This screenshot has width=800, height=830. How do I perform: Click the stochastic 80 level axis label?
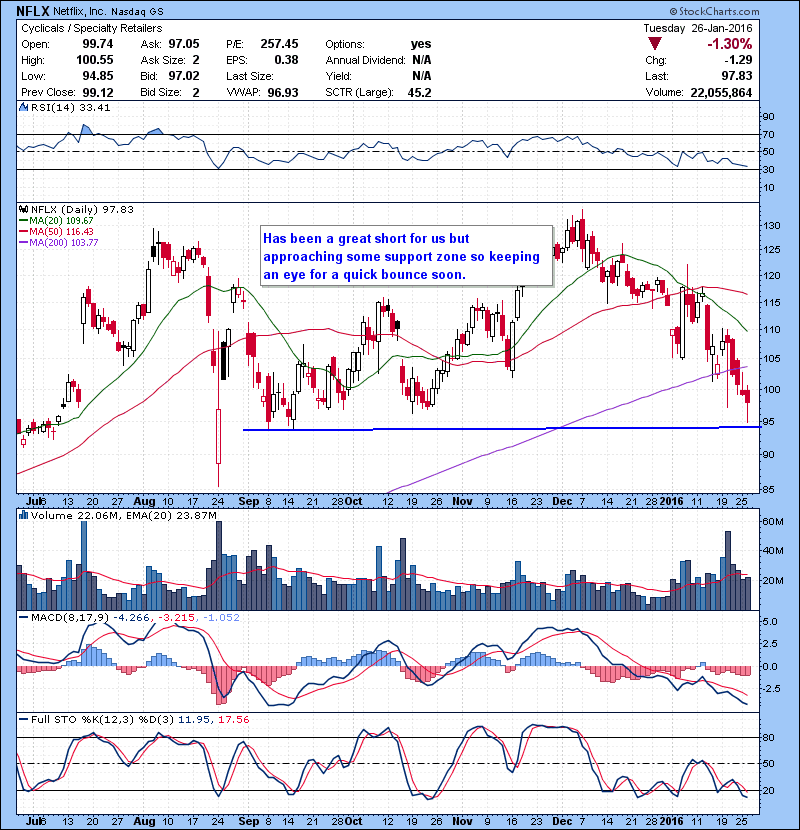tap(768, 737)
